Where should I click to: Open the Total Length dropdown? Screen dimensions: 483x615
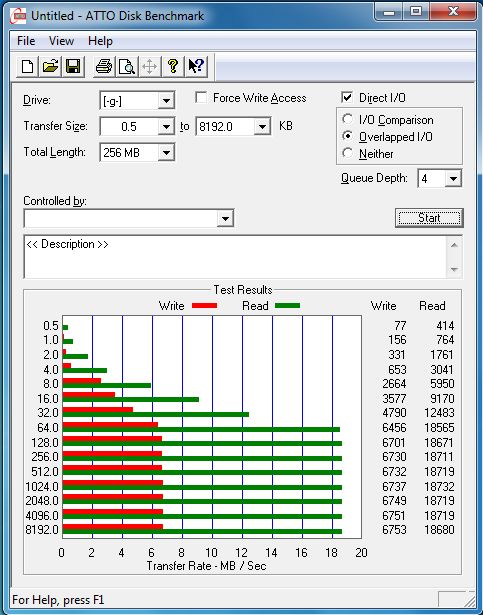(166, 152)
